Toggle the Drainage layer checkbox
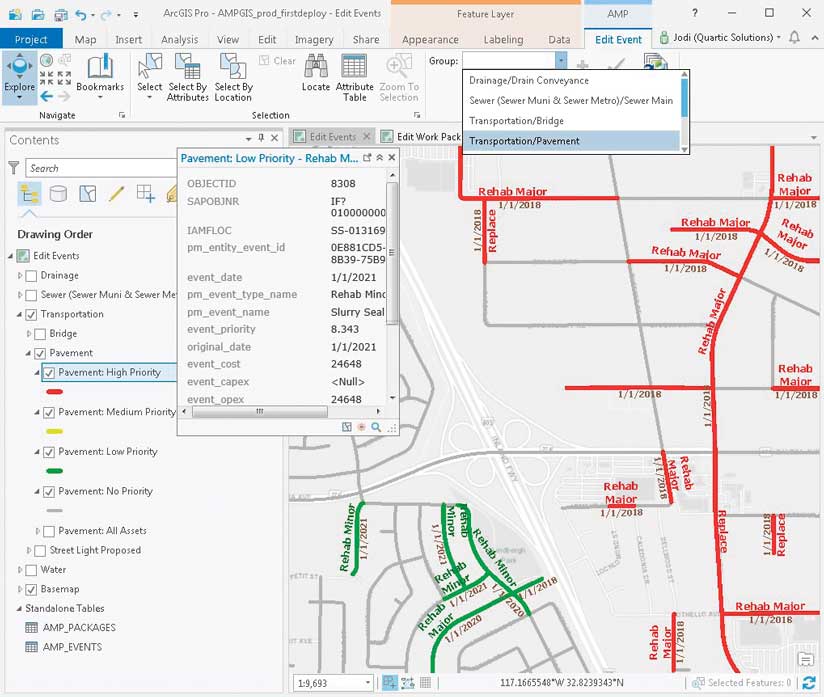The image size is (824, 697). click(x=31, y=275)
